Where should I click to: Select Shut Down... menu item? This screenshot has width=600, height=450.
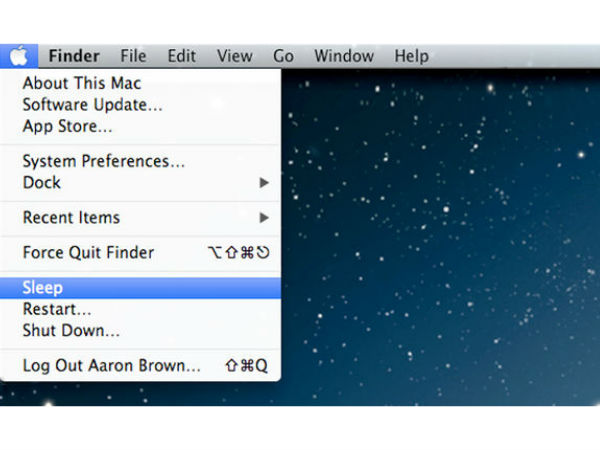pos(140,331)
